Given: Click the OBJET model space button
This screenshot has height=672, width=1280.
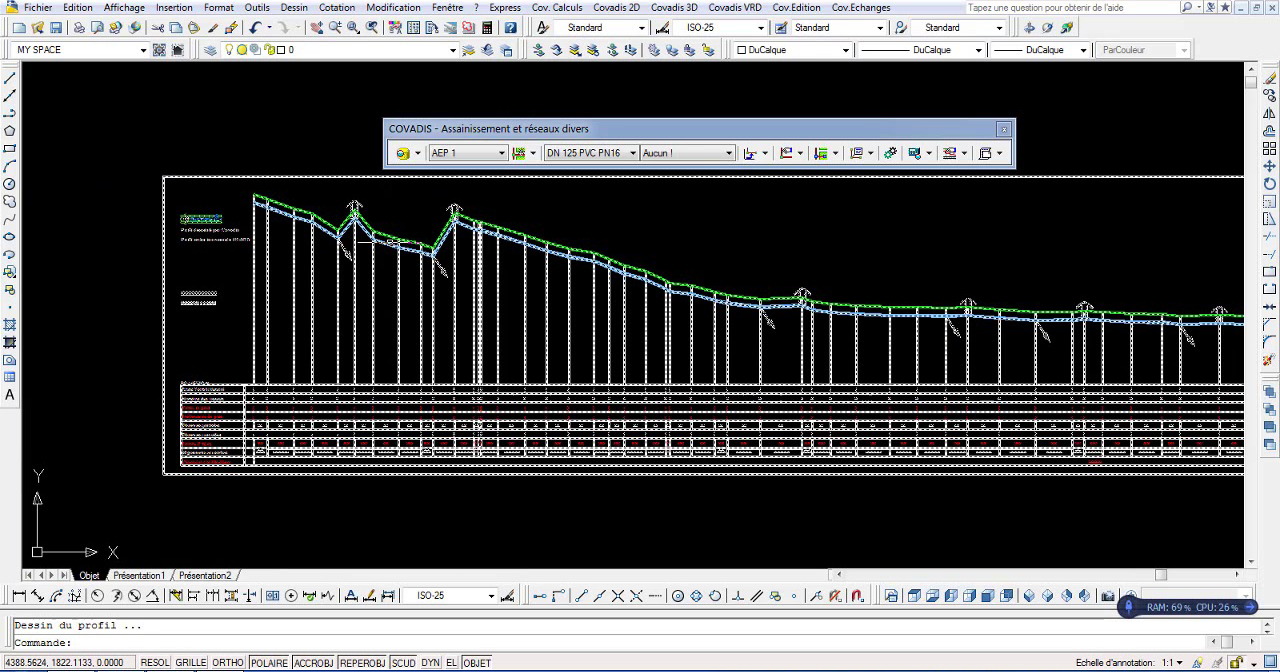Looking at the screenshot, I should point(477,663).
